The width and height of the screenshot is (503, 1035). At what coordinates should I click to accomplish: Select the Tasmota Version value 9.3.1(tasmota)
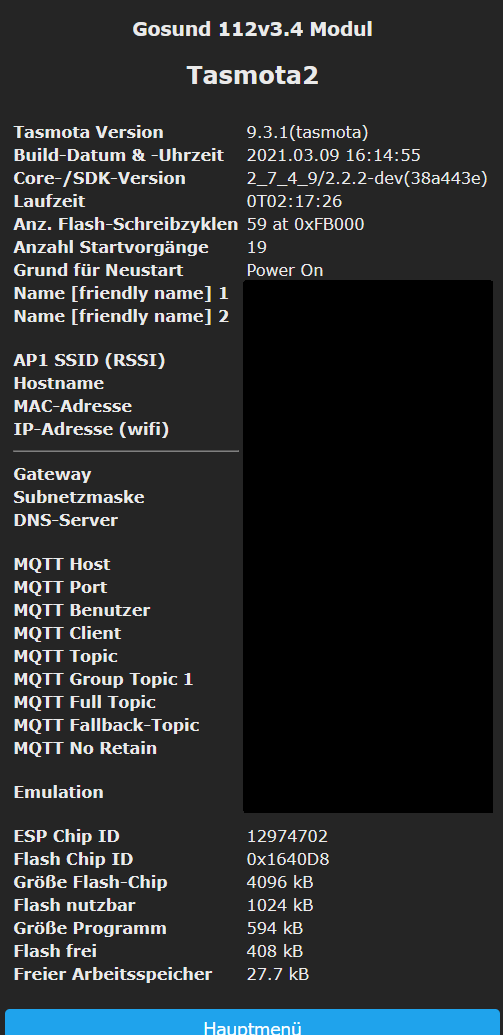coord(307,132)
